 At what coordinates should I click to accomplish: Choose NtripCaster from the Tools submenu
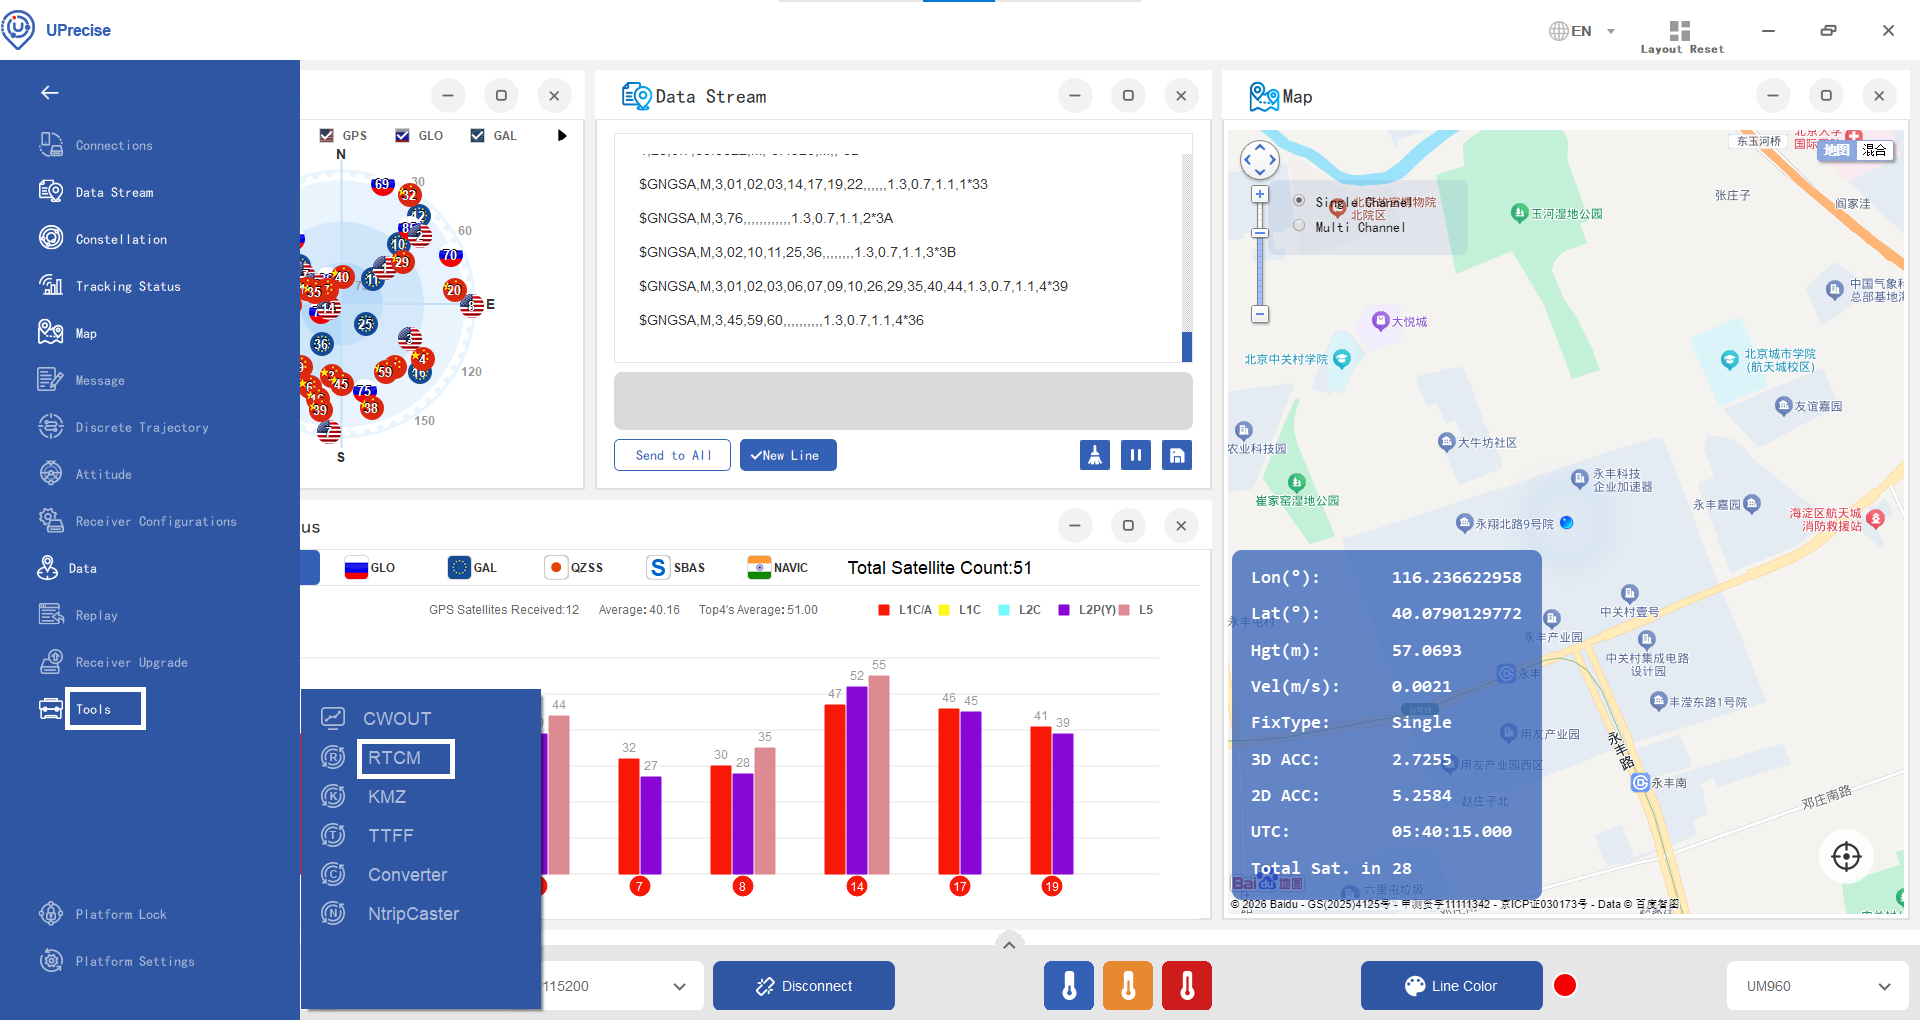pyautogui.click(x=413, y=914)
